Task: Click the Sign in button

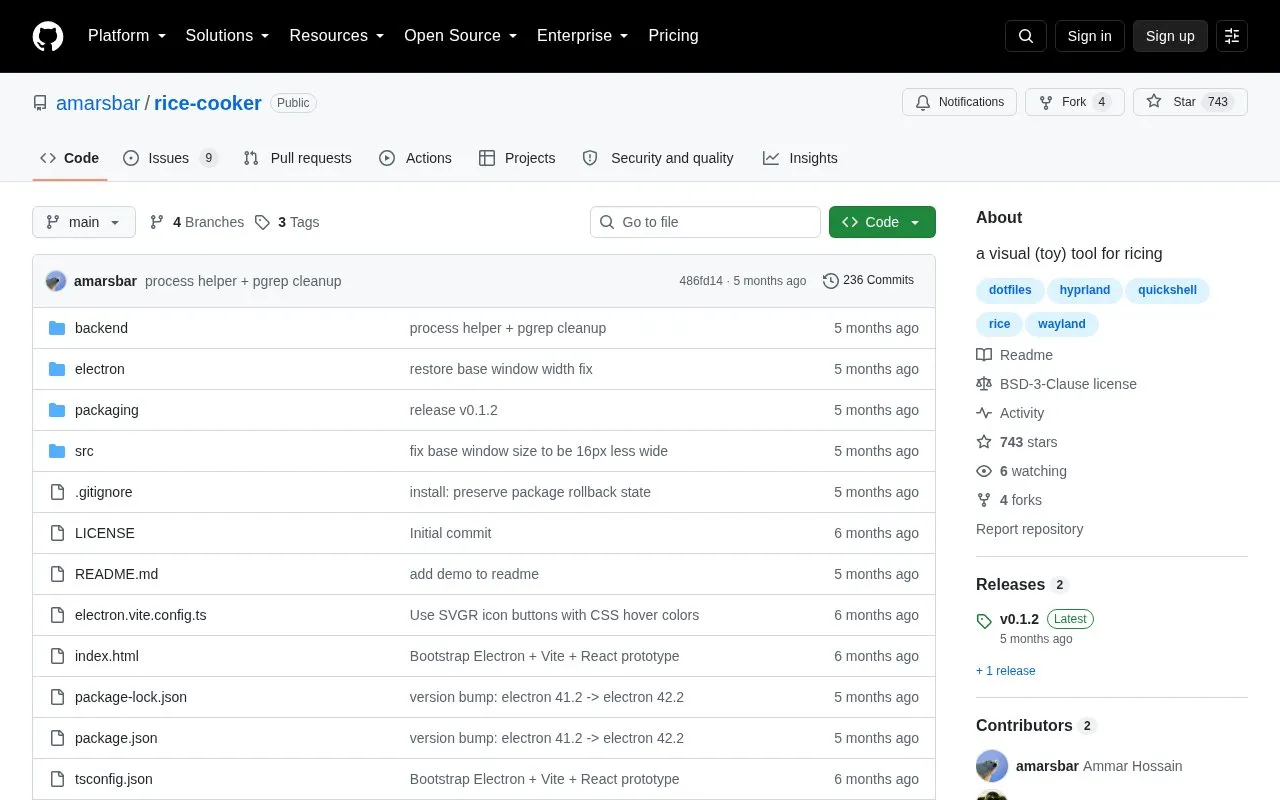Action: [1090, 36]
